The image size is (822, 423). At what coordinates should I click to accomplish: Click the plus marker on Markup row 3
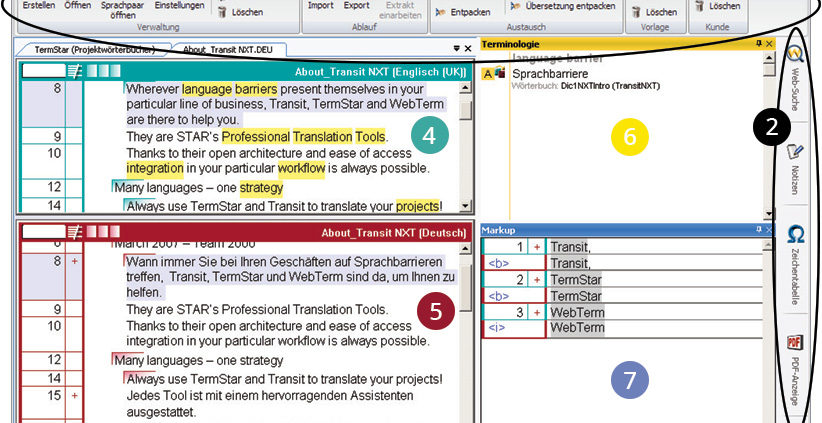(537, 313)
